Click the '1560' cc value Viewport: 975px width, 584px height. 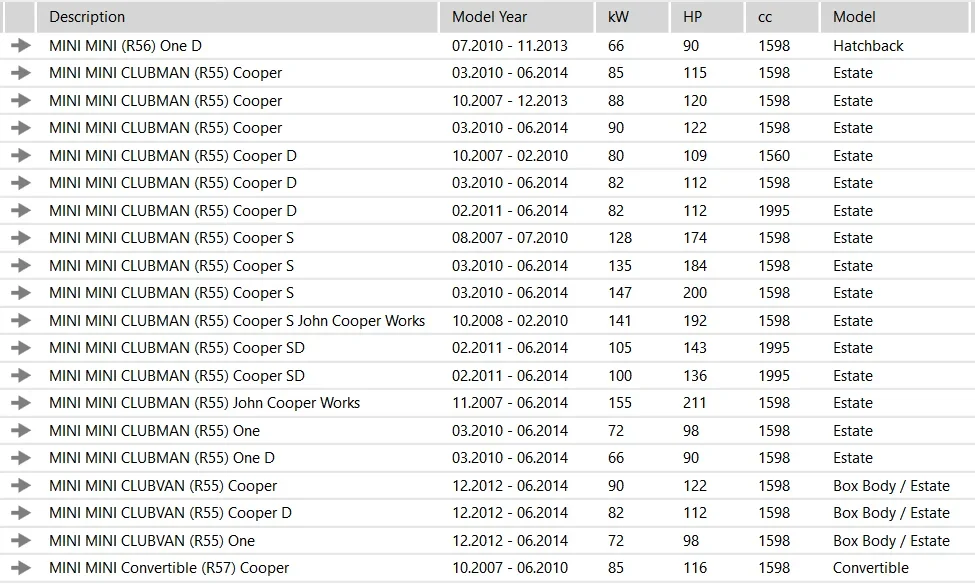pyautogui.click(x=774, y=155)
